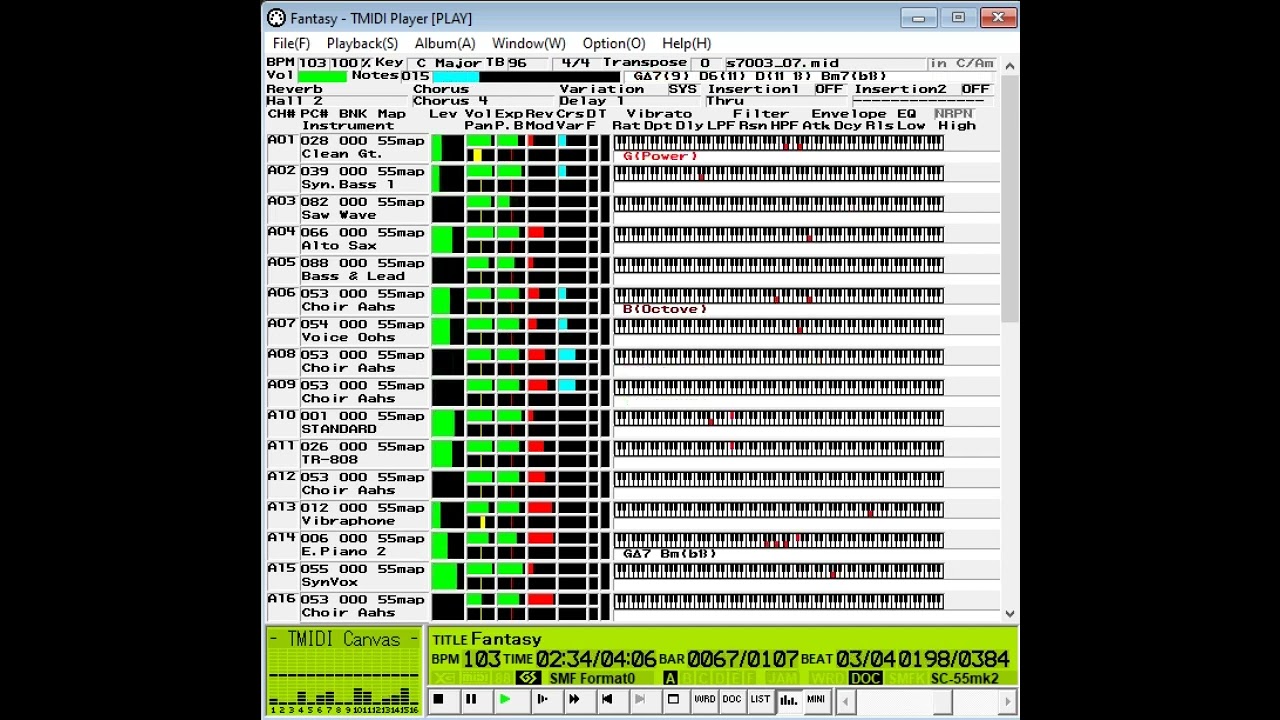Toggle the Variation SYS indicator
The image size is (1280, 720).
click(x=682, y=89)
